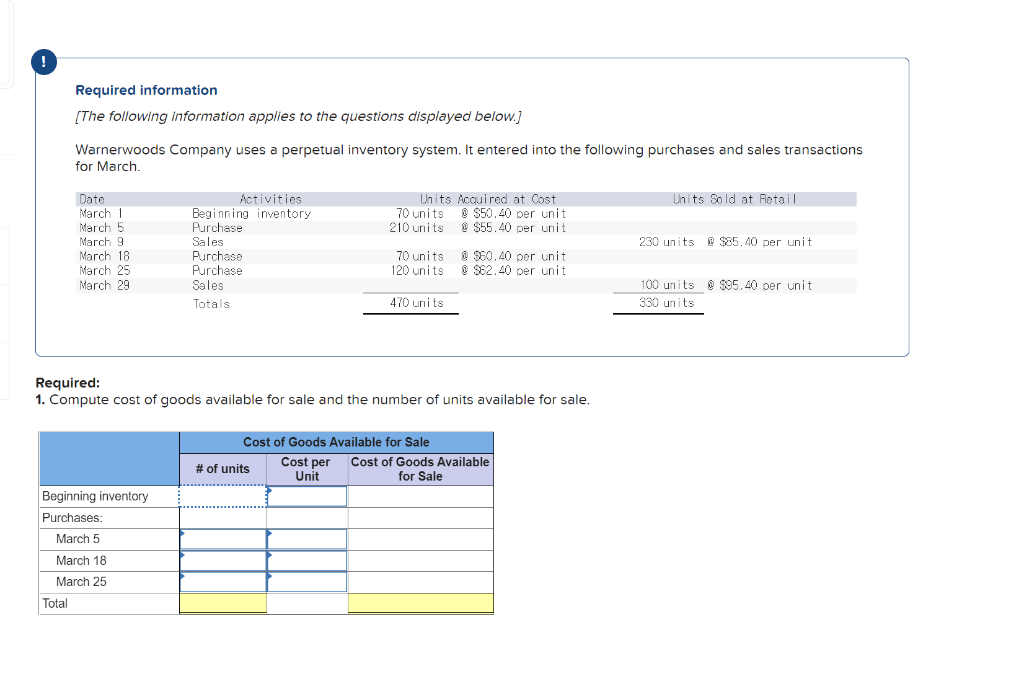Click '$50.40 per unit' beginning inventory cost
This screenshot has height=697, width=1024.
[x=520, y=214]
